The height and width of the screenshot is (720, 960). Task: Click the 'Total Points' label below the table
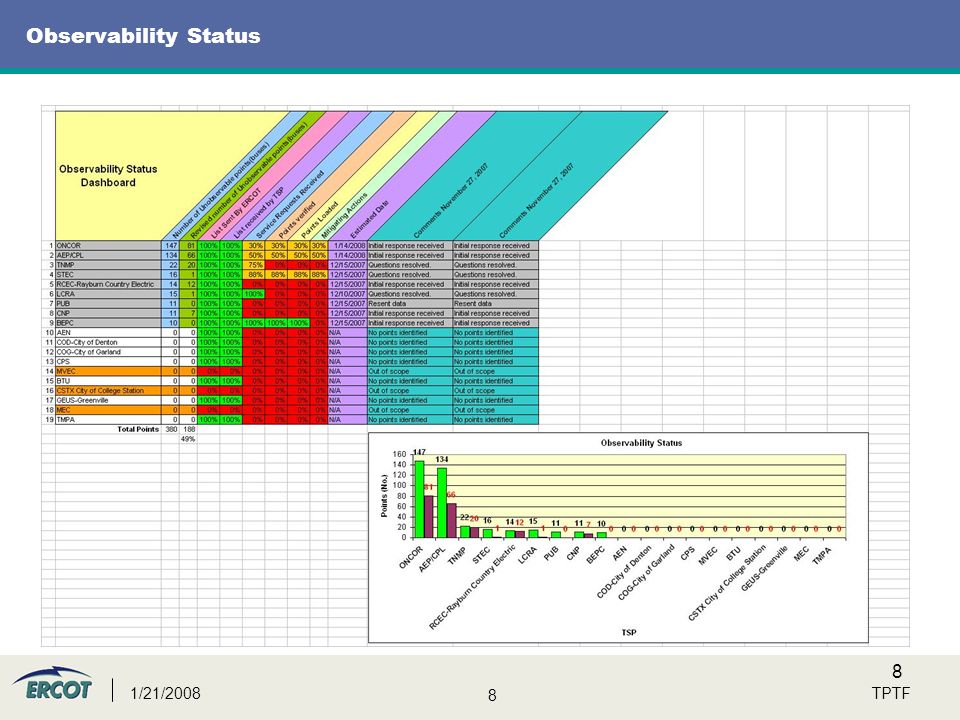pos(138,429)
